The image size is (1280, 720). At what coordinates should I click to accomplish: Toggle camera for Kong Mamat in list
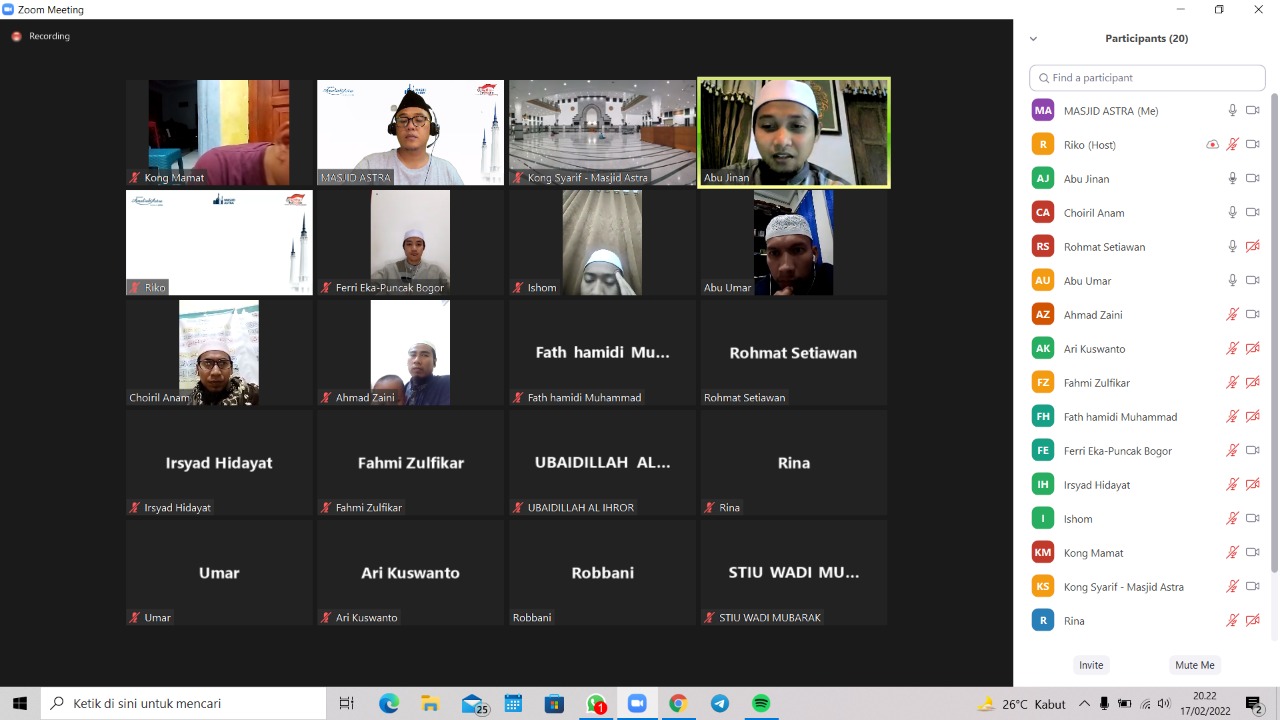pos(1252,553)
